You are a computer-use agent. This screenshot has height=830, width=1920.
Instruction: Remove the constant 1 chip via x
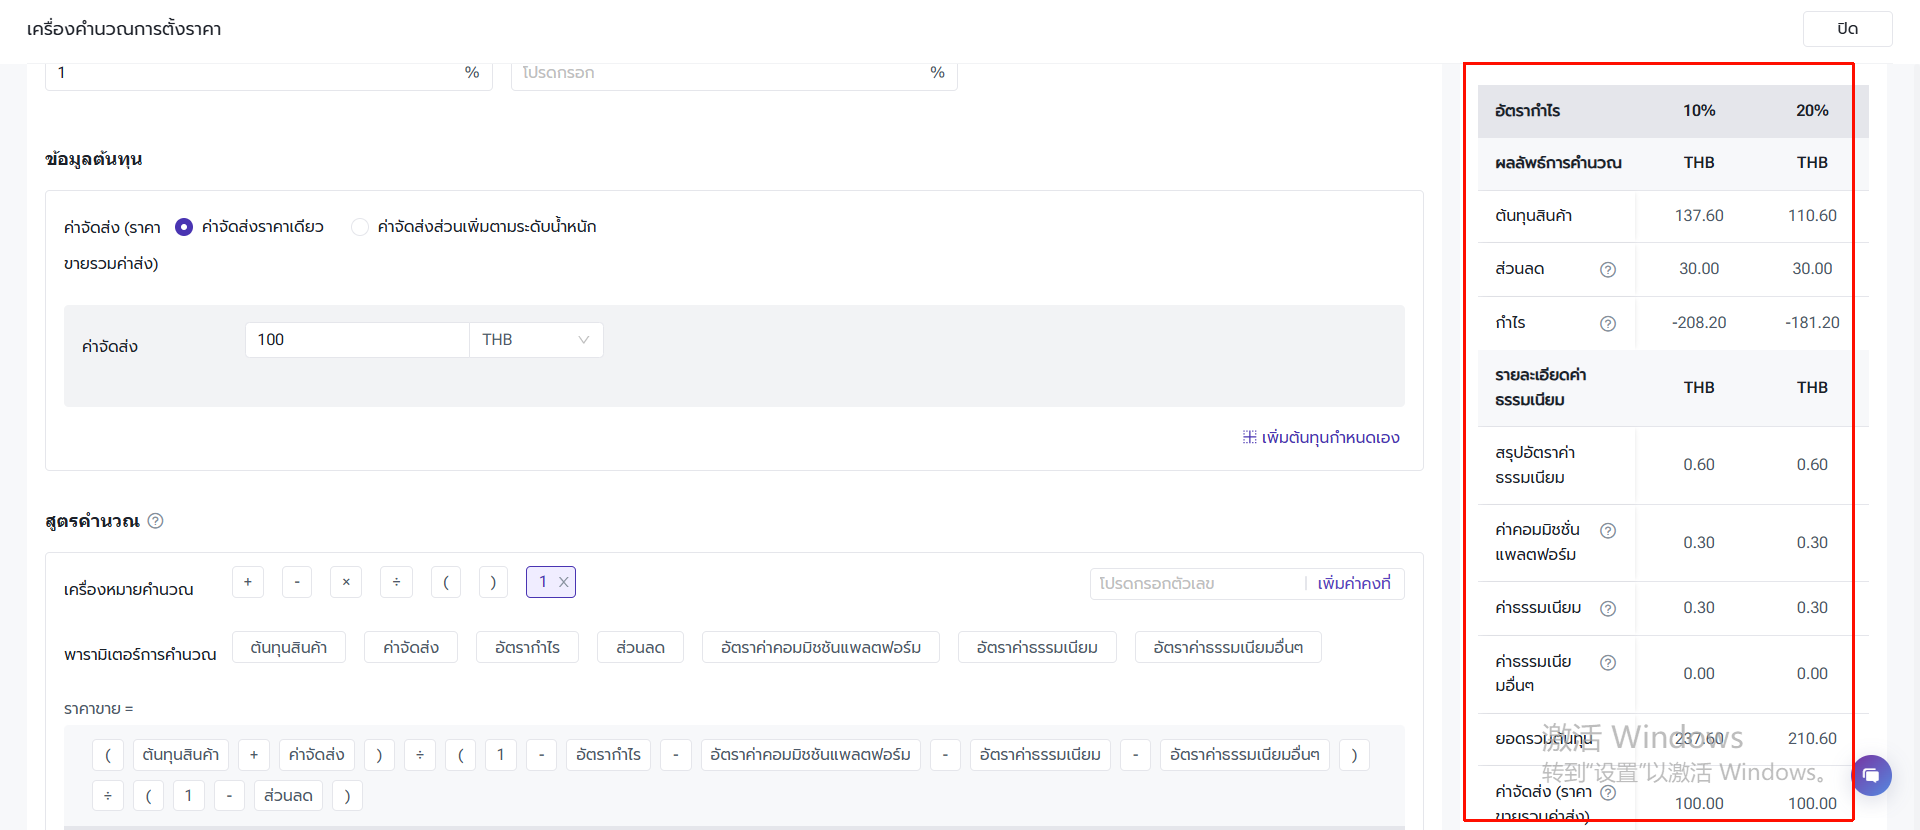[x=564, y=582]
